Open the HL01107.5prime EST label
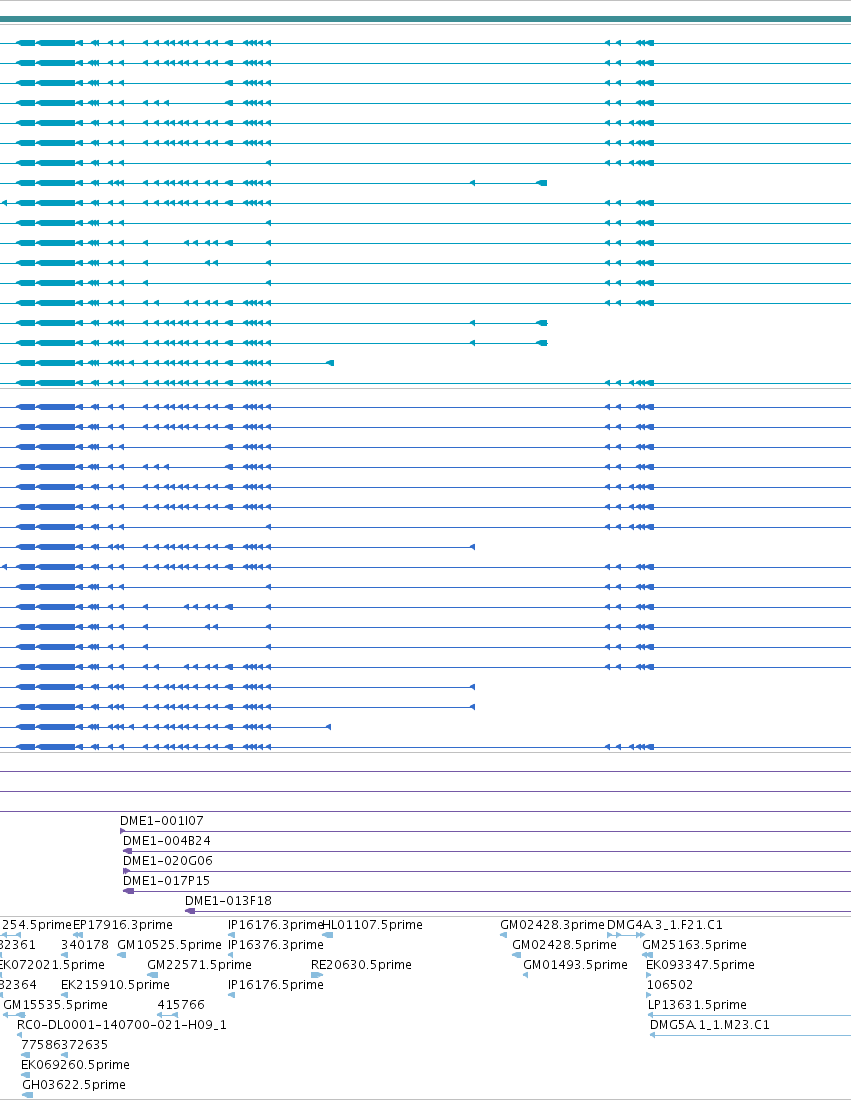The image size is (851, 1100). pyautogui.click(x=373, y=925)
